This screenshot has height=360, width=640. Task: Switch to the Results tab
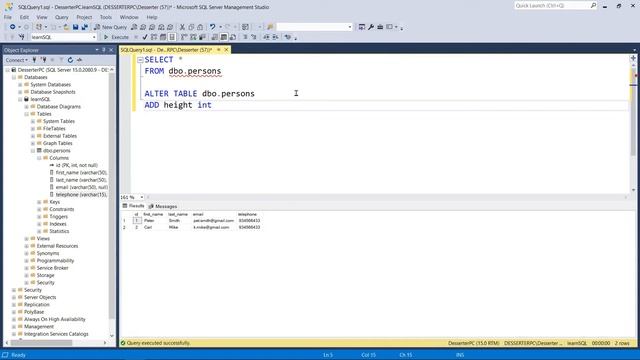coord(133,206)
